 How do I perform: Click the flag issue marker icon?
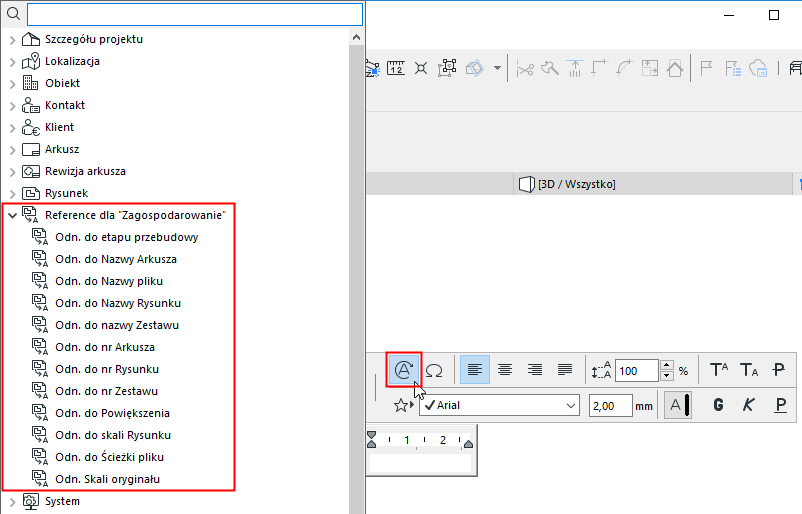[x=706, y=68]
